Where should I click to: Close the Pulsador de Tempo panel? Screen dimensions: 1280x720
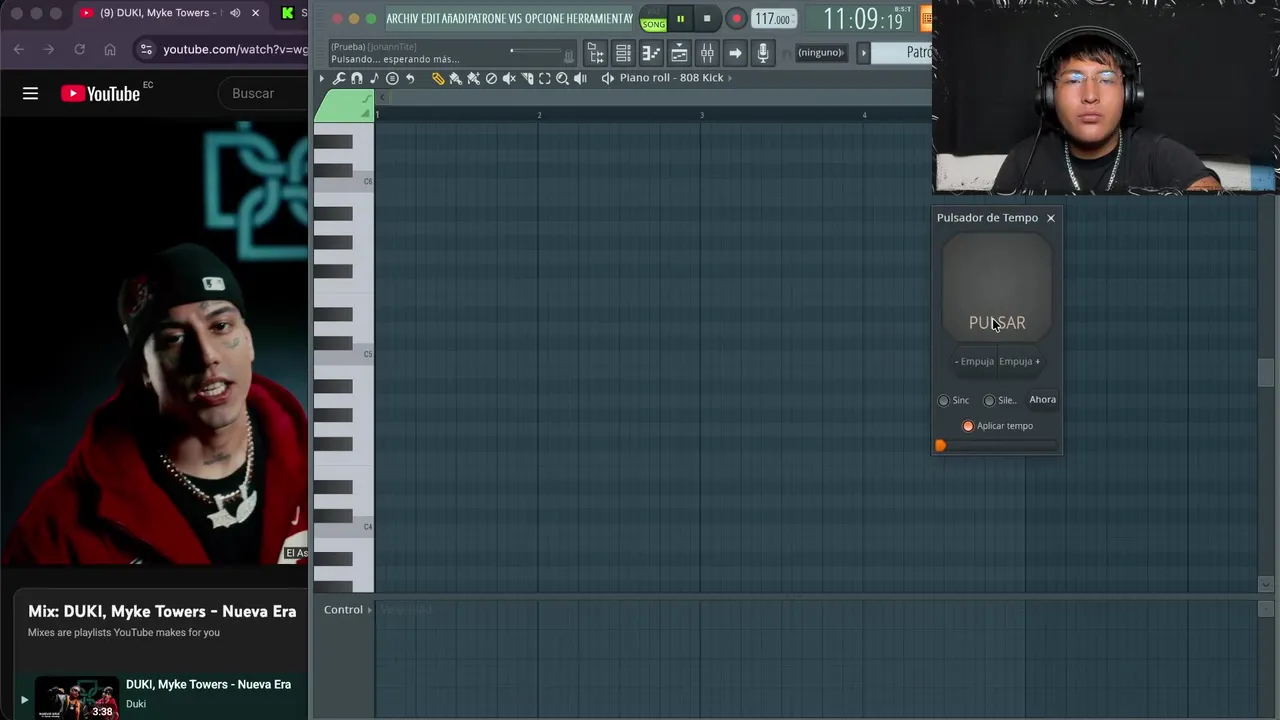click(1050, 218)
